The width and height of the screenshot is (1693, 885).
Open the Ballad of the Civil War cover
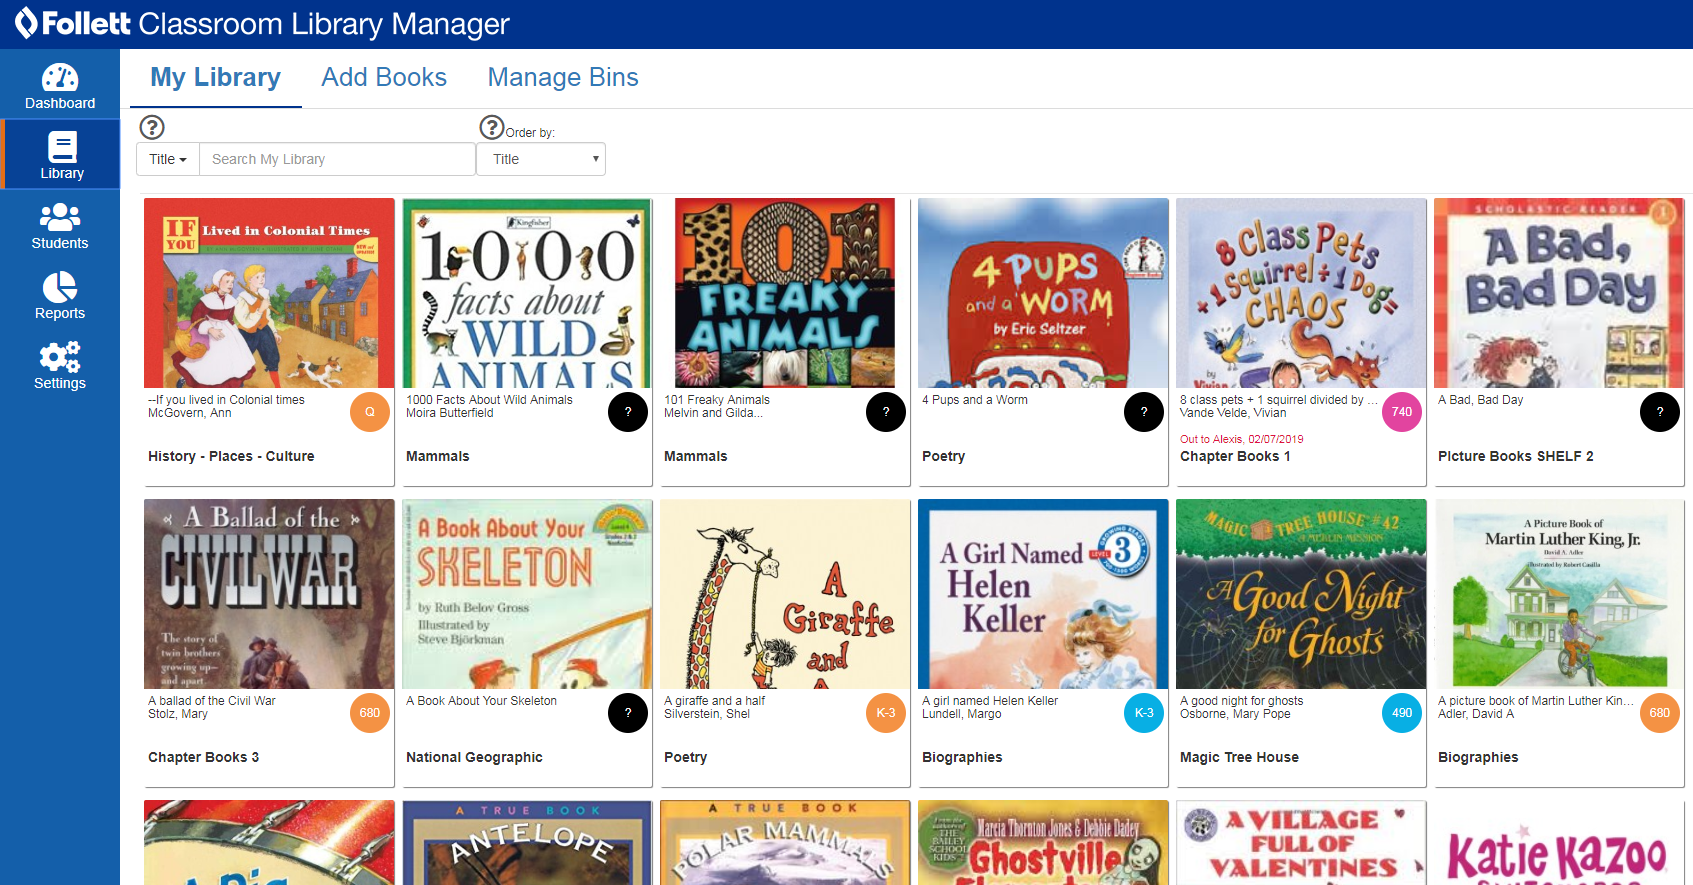coord(269,594)
